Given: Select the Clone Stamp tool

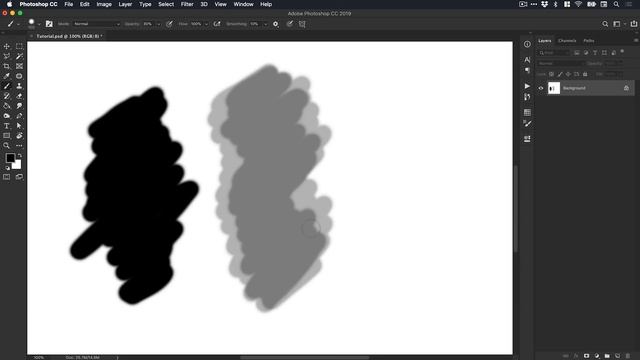Looking at the screenshot, I should (x=19, y=86).
